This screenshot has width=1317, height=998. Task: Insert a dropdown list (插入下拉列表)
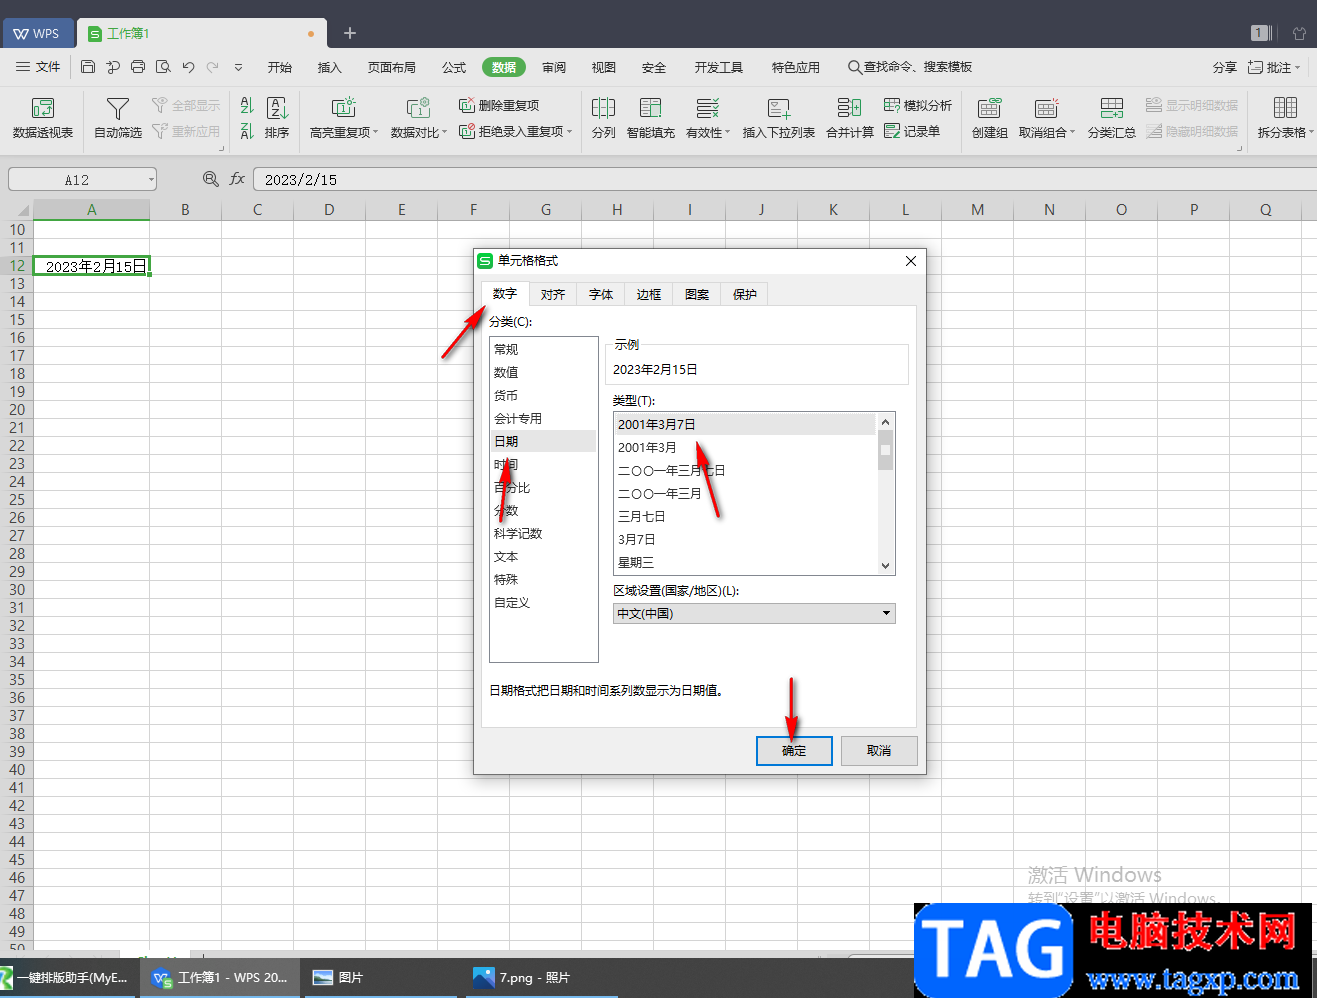779,118
